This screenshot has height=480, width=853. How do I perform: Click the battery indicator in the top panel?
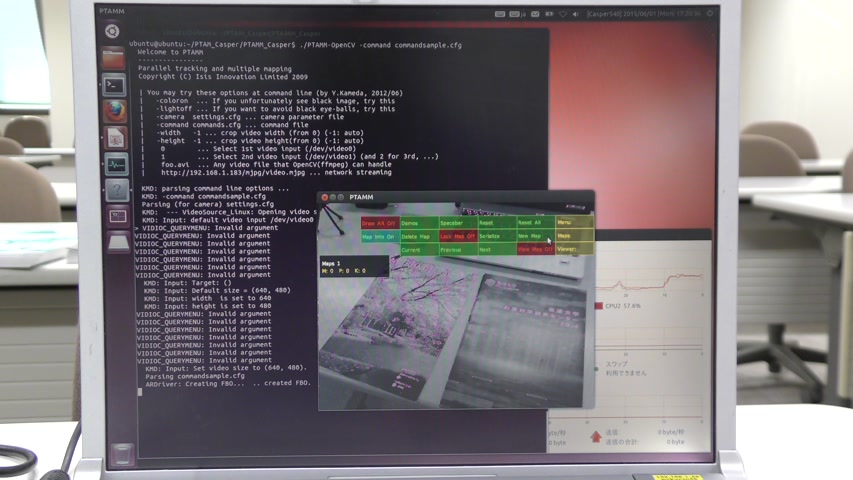point(549,14)
